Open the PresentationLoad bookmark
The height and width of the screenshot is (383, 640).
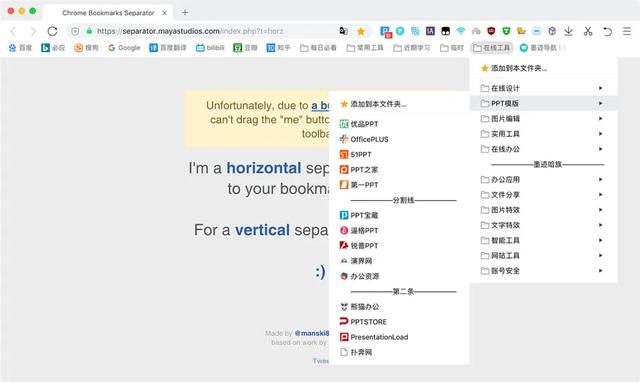(399, 337)
